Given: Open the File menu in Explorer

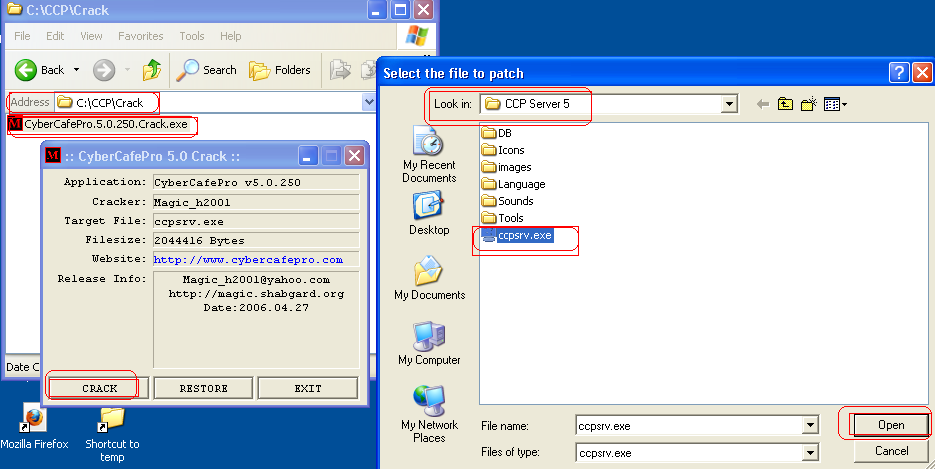Looking at the screenshot, I should tap(23, 36).
